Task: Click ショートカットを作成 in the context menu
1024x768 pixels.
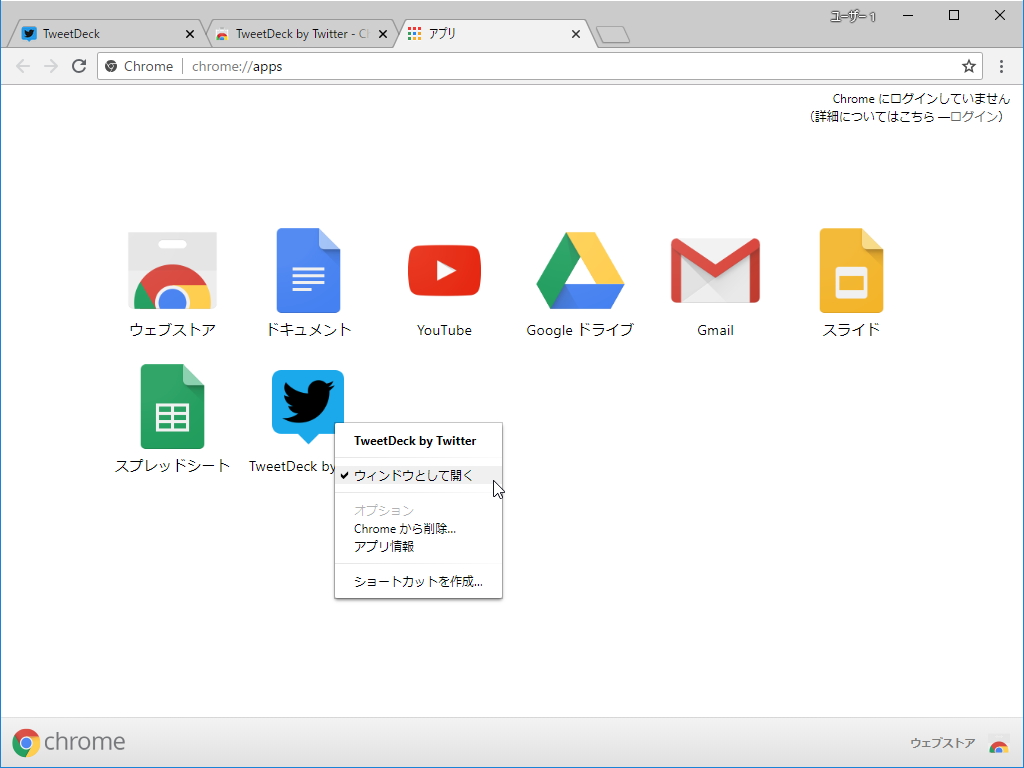Action: point(417,580)
